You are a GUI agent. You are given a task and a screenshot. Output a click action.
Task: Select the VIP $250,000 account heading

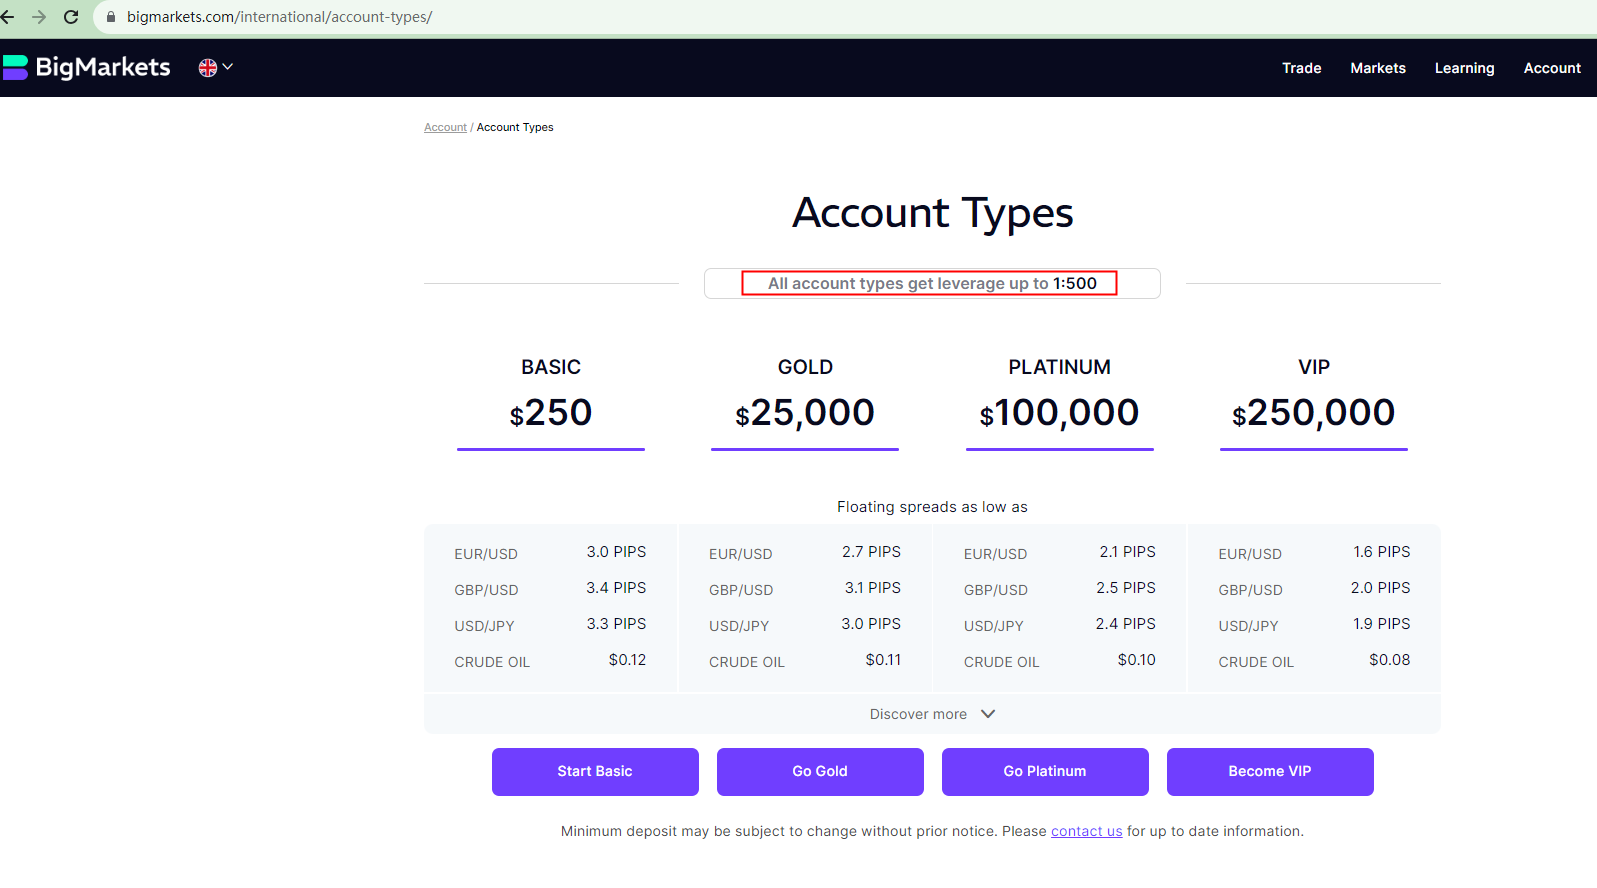pos(1313,392)
